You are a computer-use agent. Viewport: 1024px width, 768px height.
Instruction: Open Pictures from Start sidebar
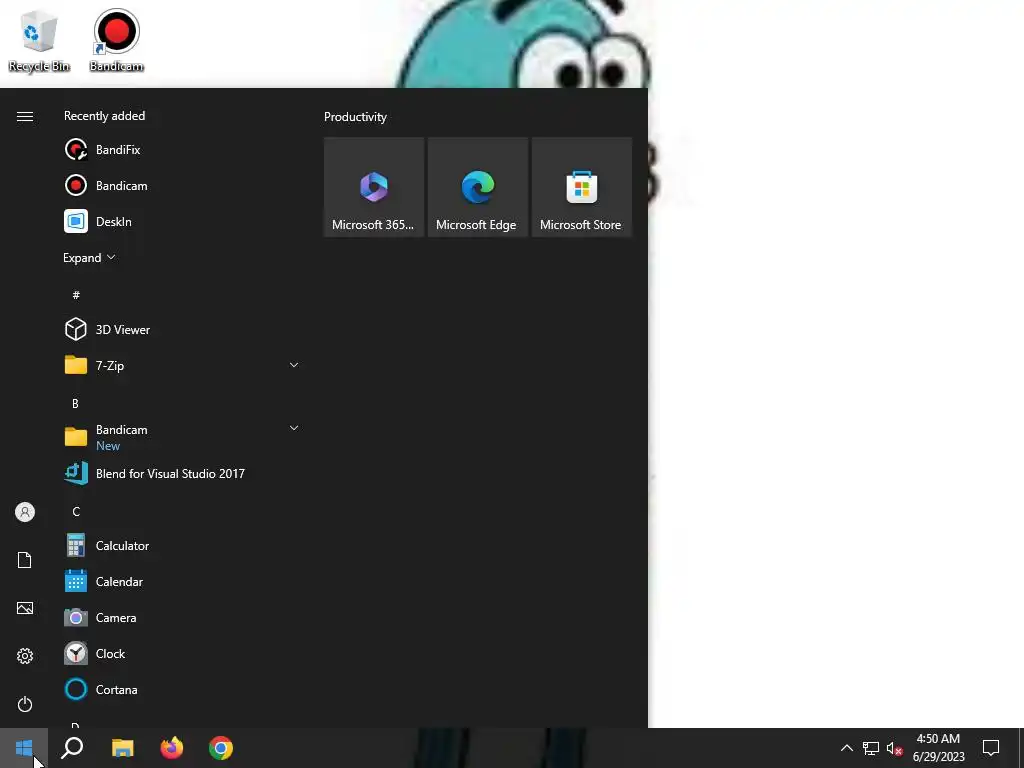[x=25, y=608]
